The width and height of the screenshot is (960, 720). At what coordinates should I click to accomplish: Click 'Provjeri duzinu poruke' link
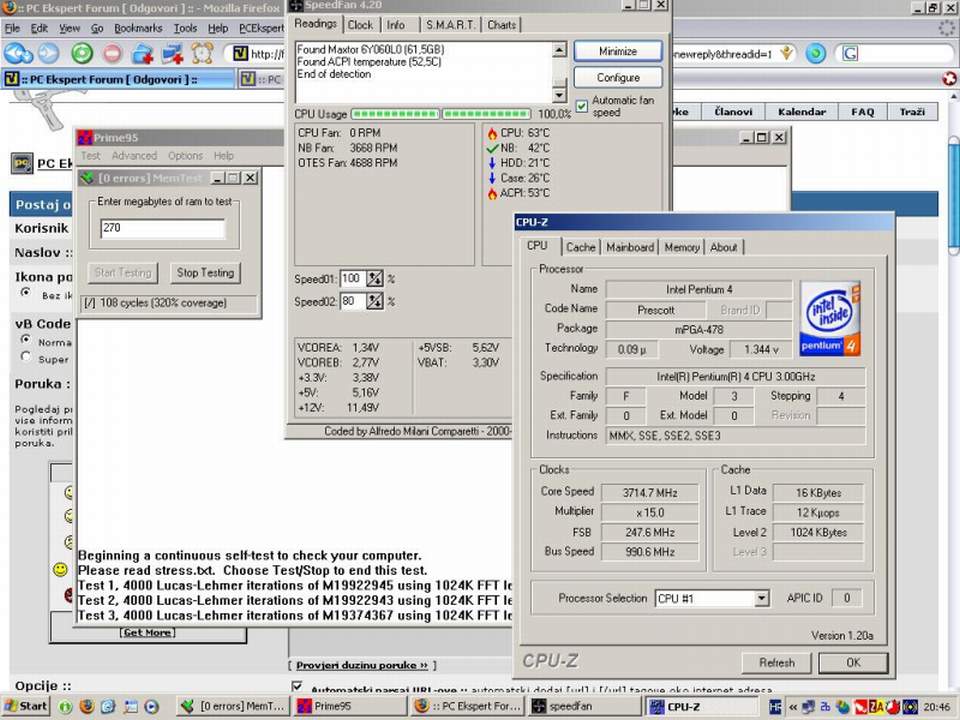362,665
